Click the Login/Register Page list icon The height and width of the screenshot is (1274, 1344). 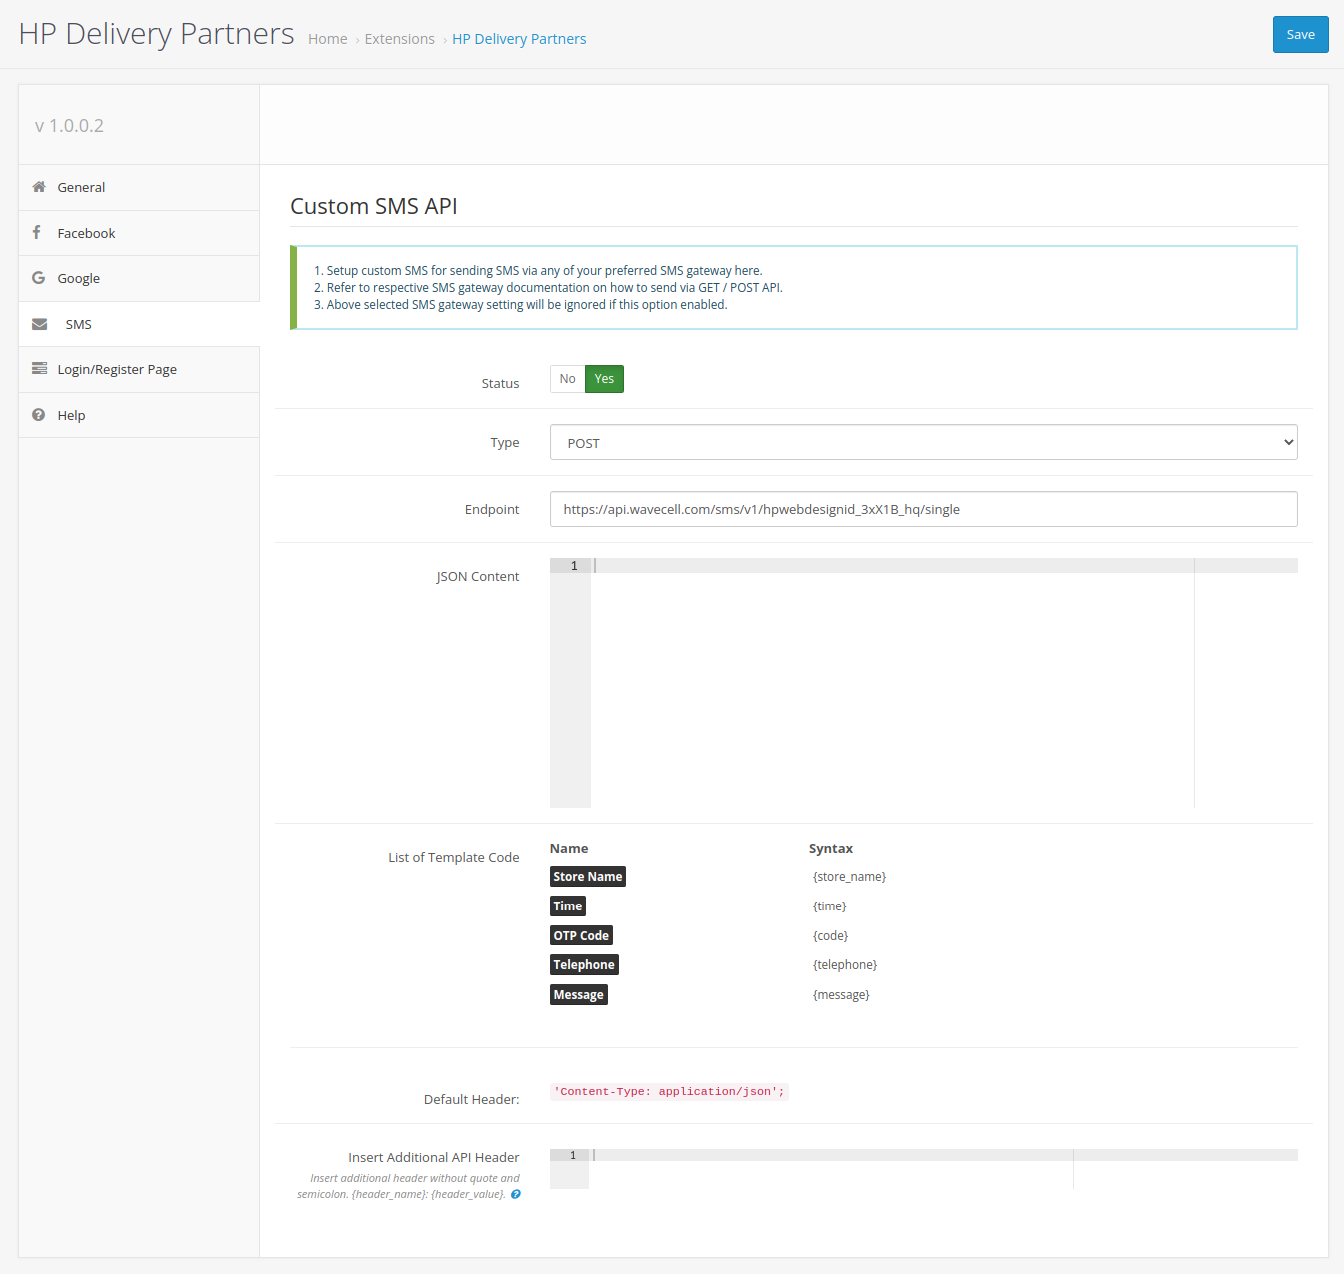[40, 369]
